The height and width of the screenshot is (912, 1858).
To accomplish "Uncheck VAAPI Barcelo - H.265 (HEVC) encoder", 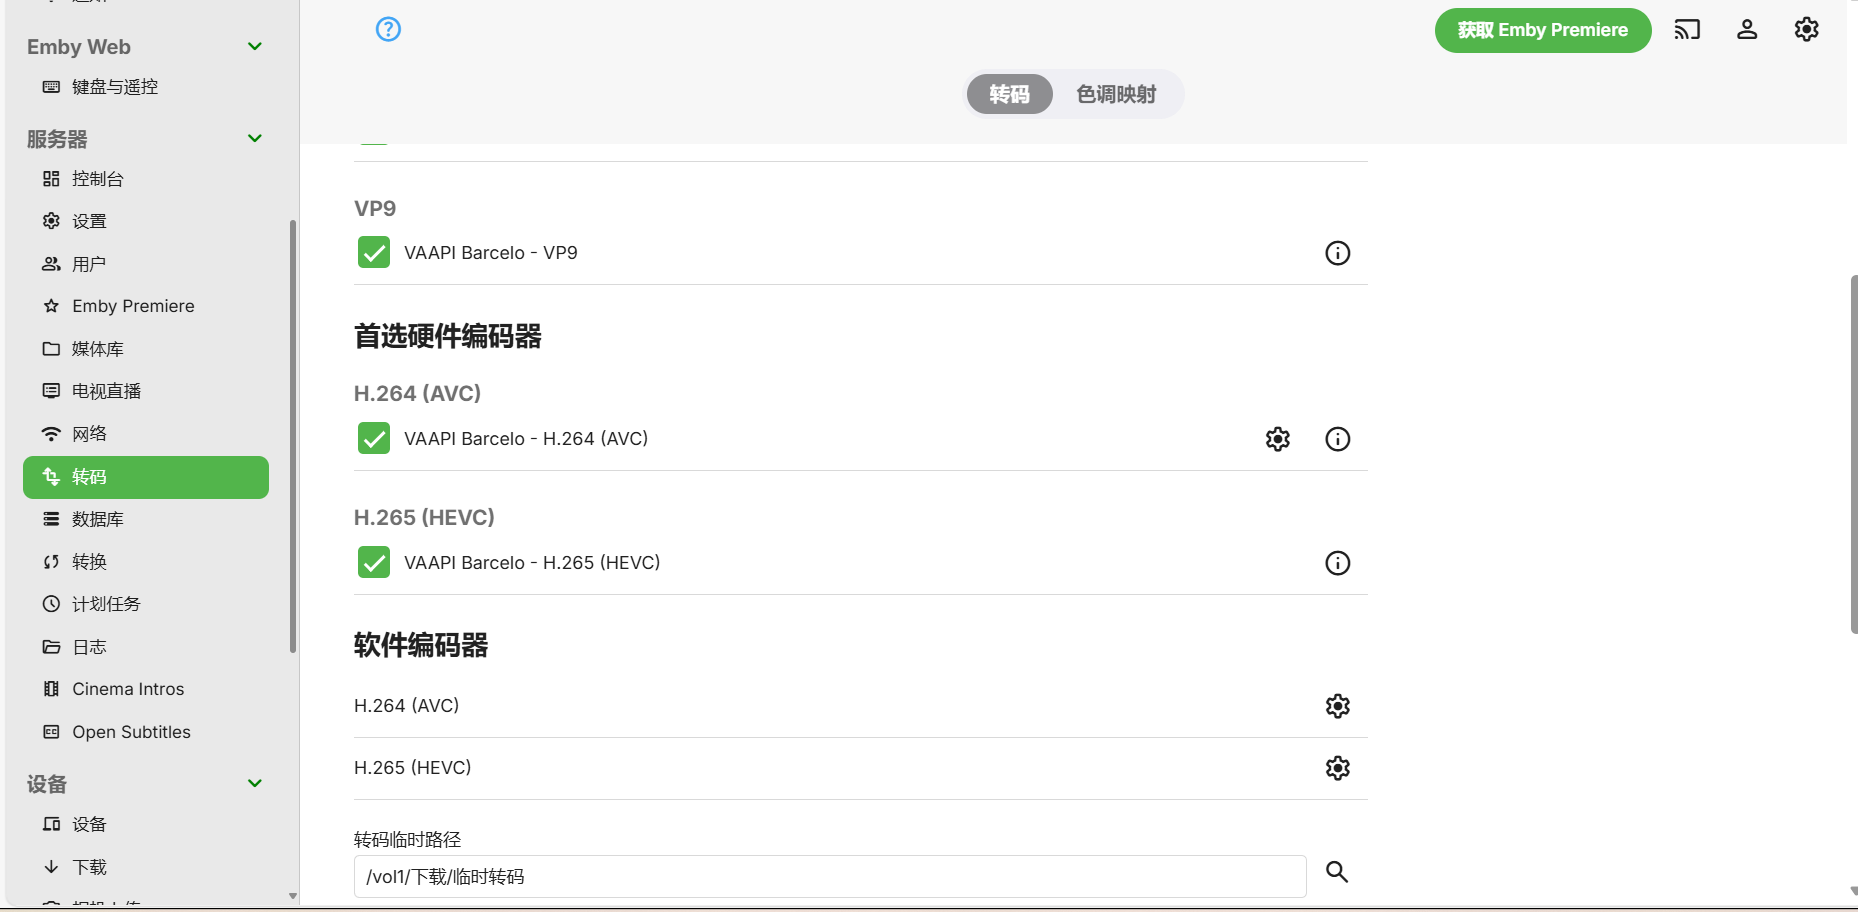I will pos(374,562).
